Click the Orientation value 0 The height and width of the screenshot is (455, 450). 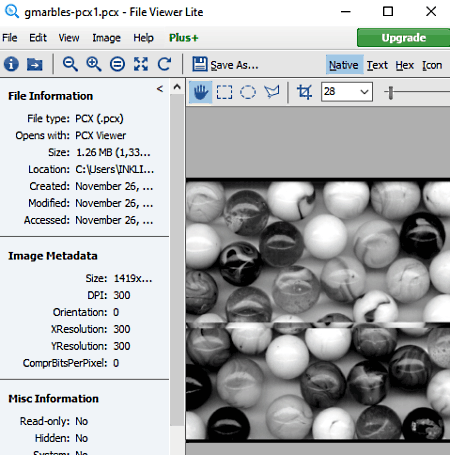click(x=116, y=312)
